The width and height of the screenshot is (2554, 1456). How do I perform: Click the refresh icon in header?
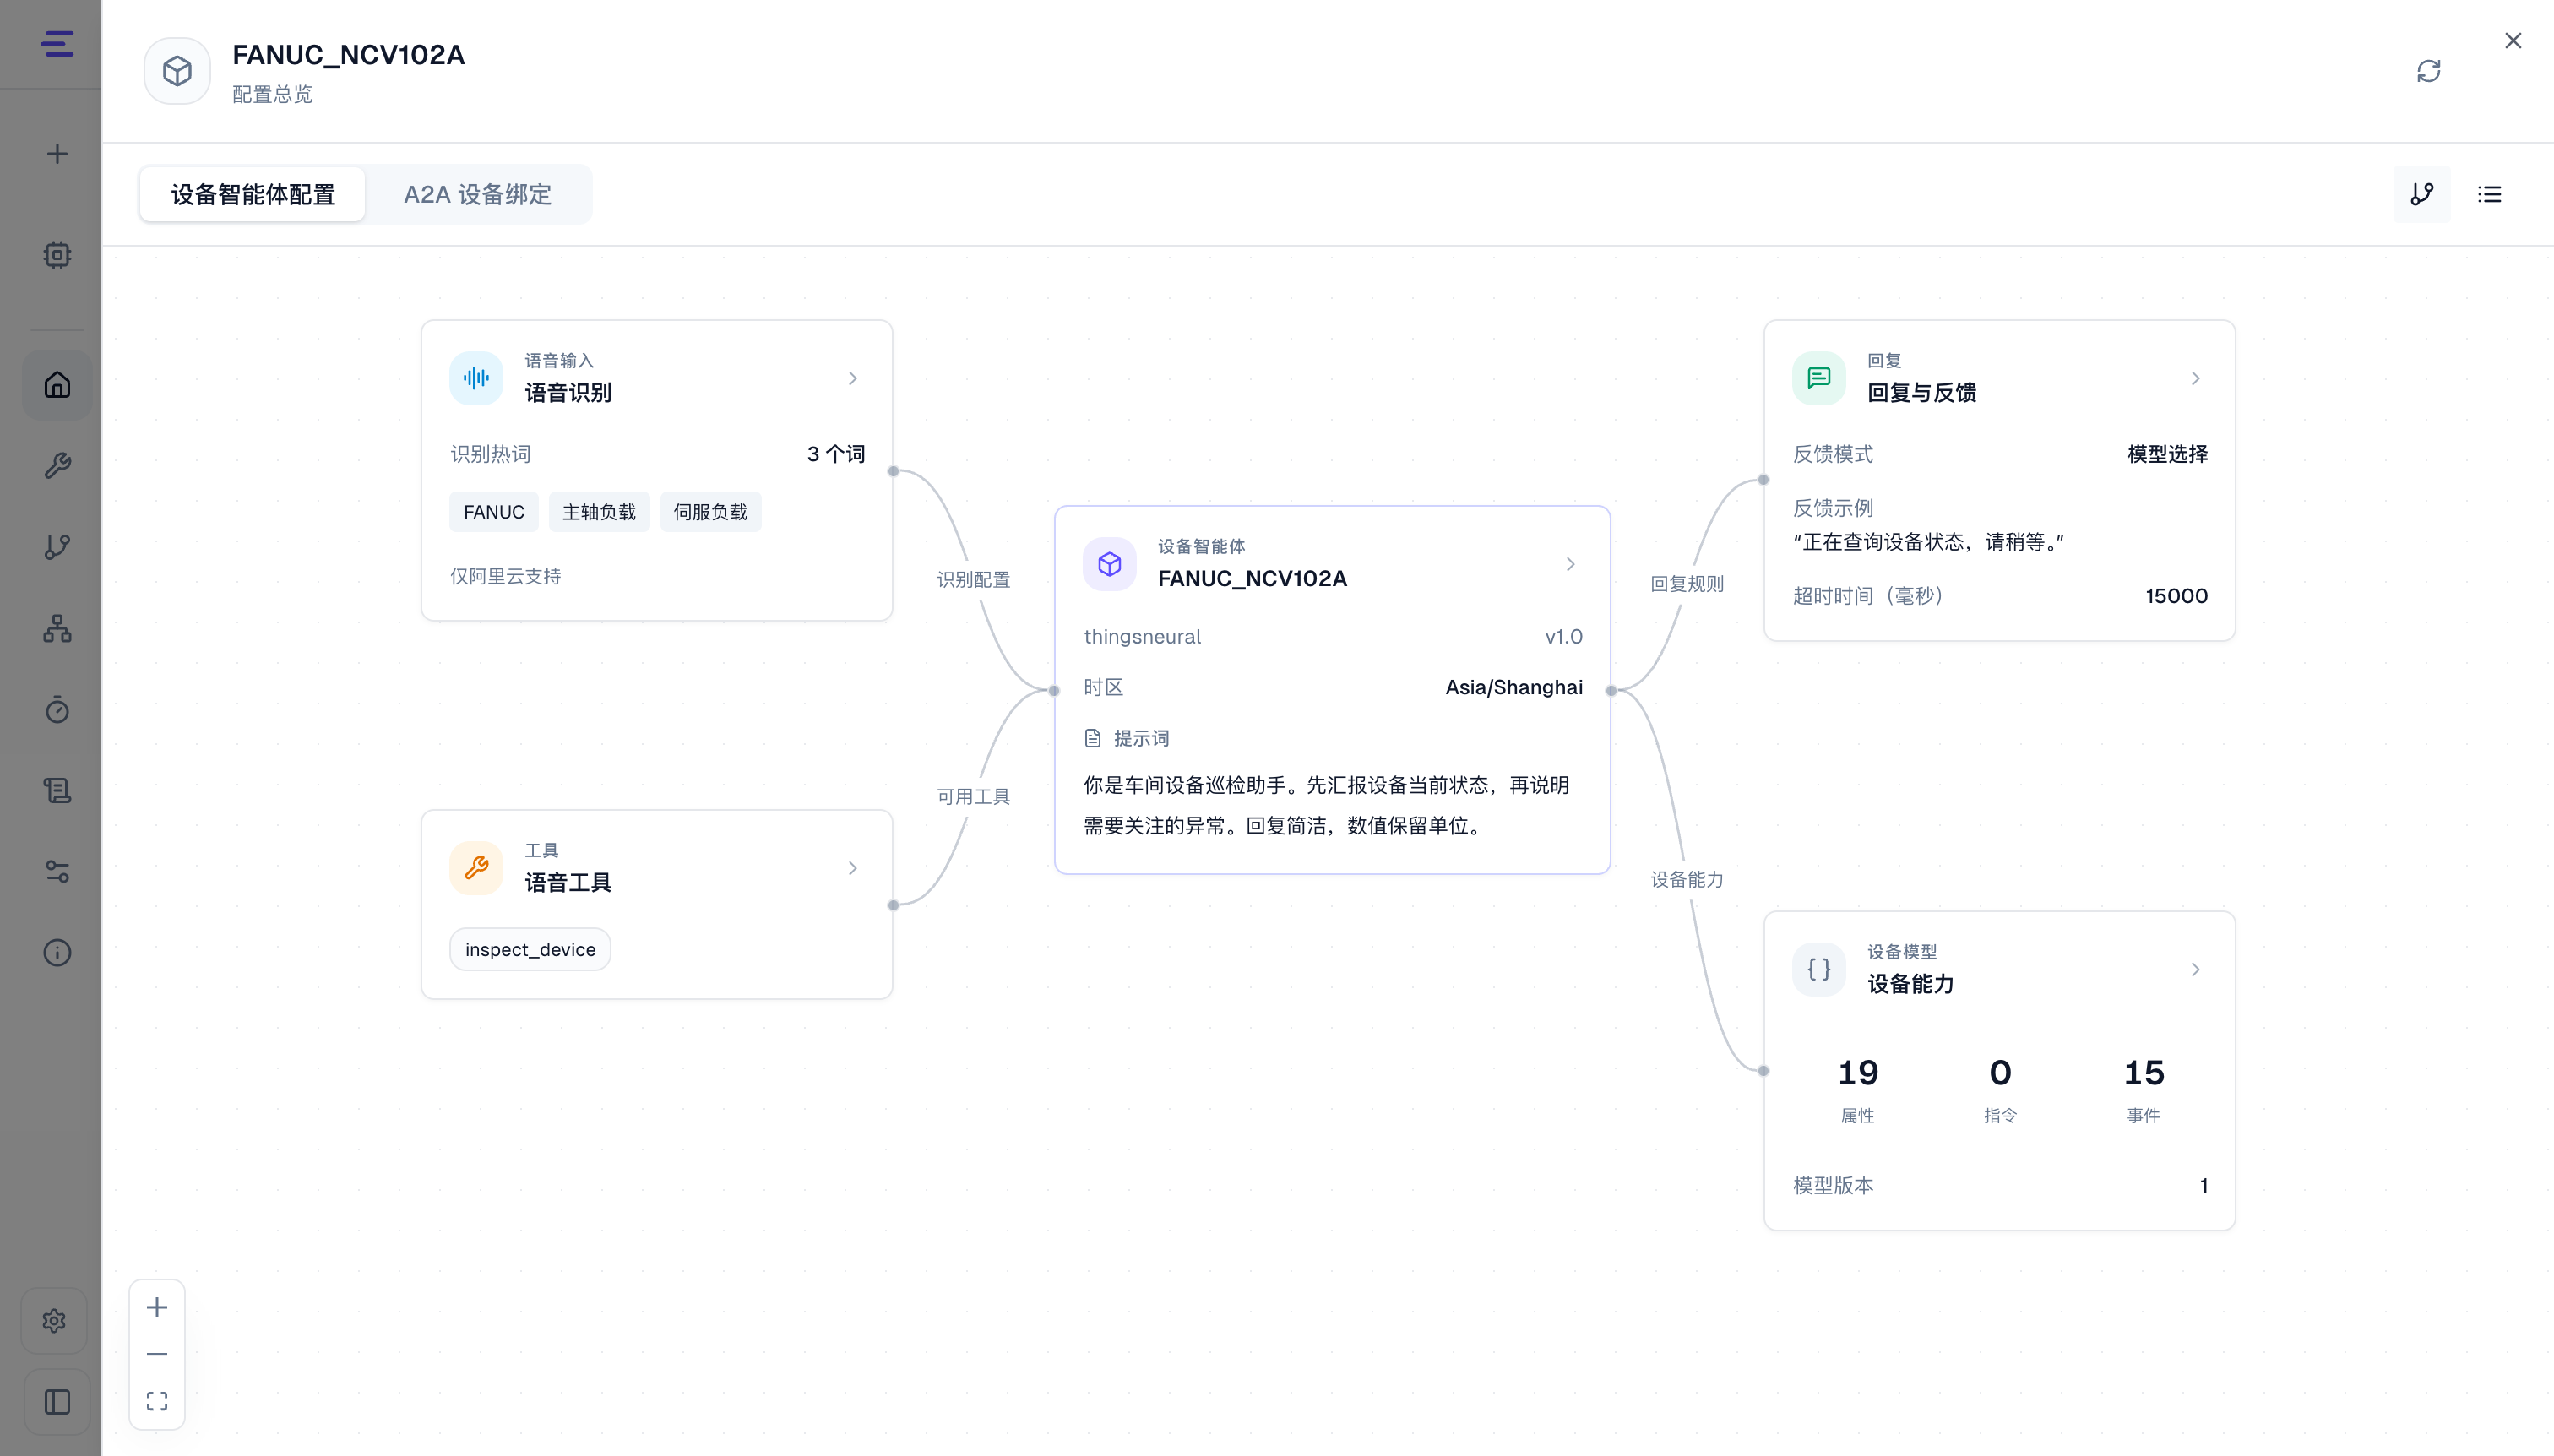2428,71
